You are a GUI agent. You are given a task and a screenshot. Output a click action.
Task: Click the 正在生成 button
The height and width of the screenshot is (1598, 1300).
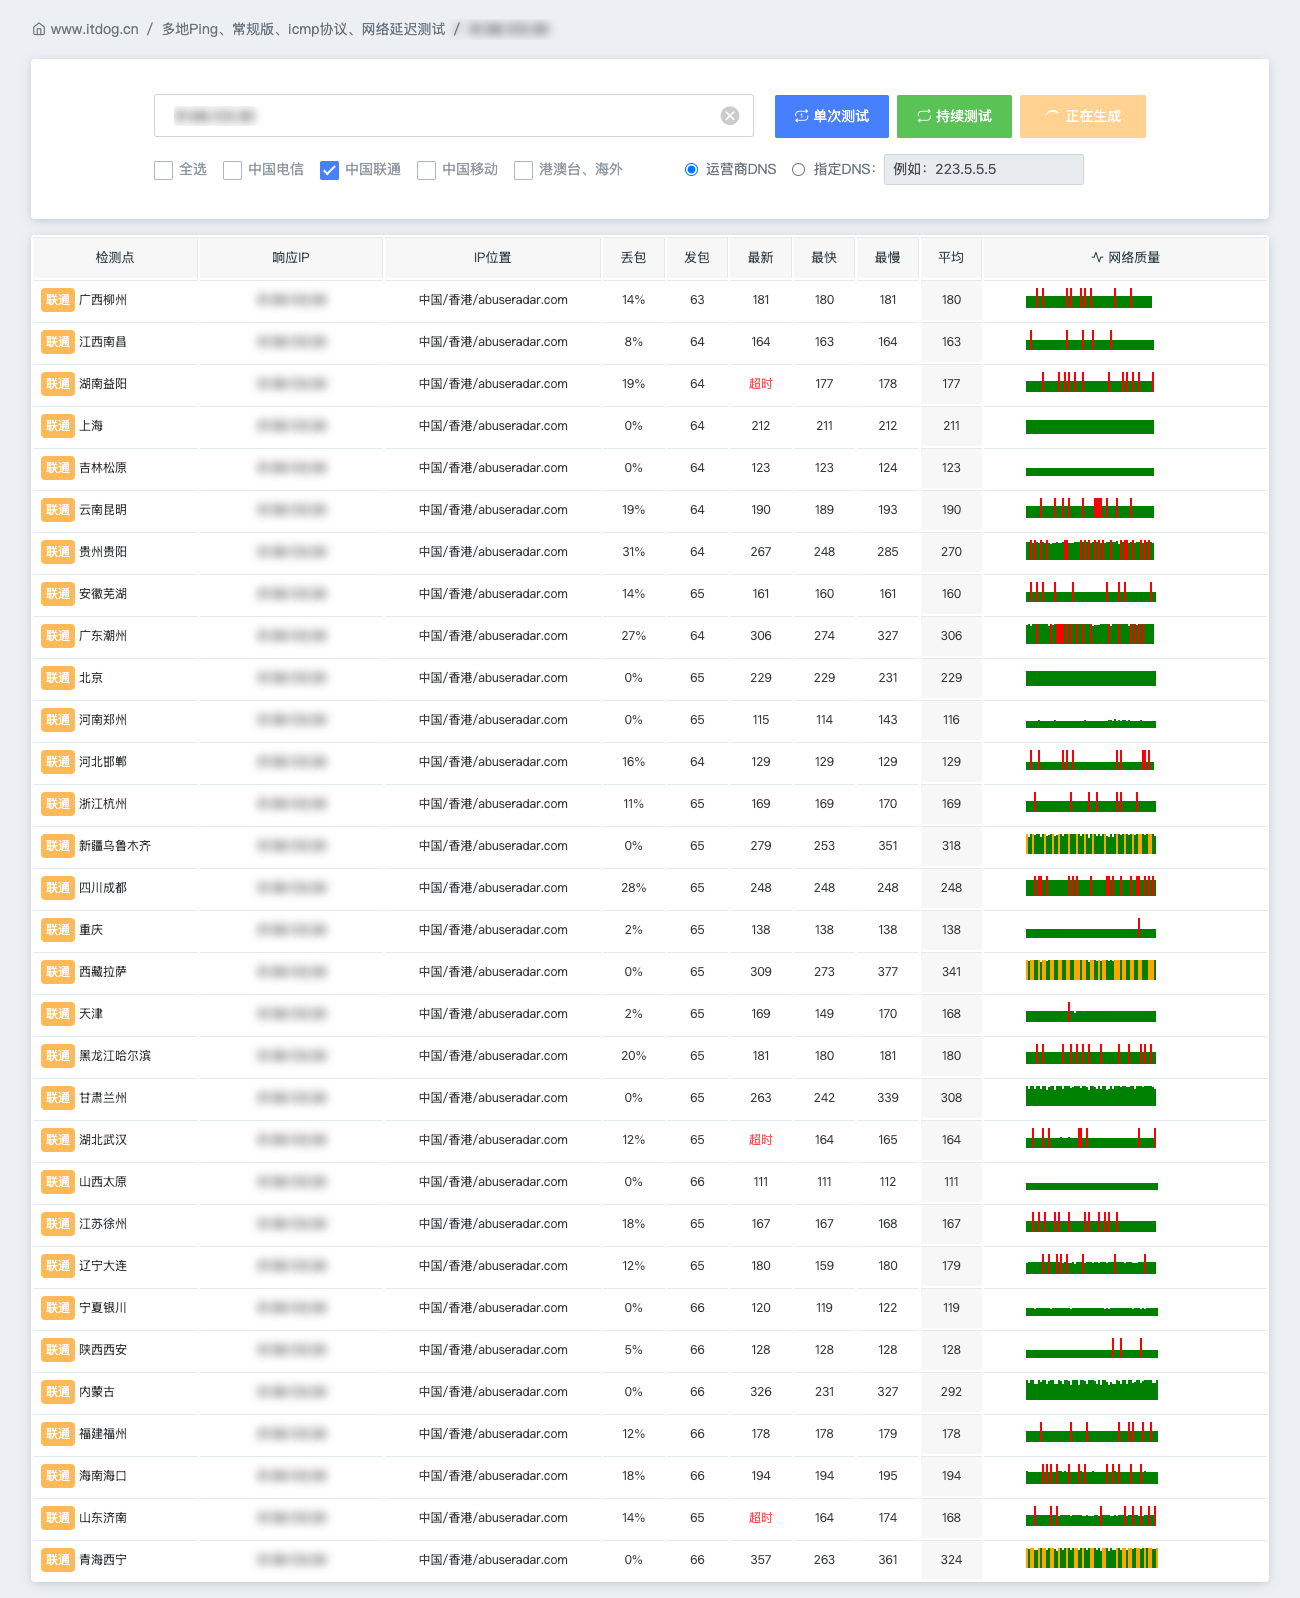pyautogui.click(x=1083, y=116)
